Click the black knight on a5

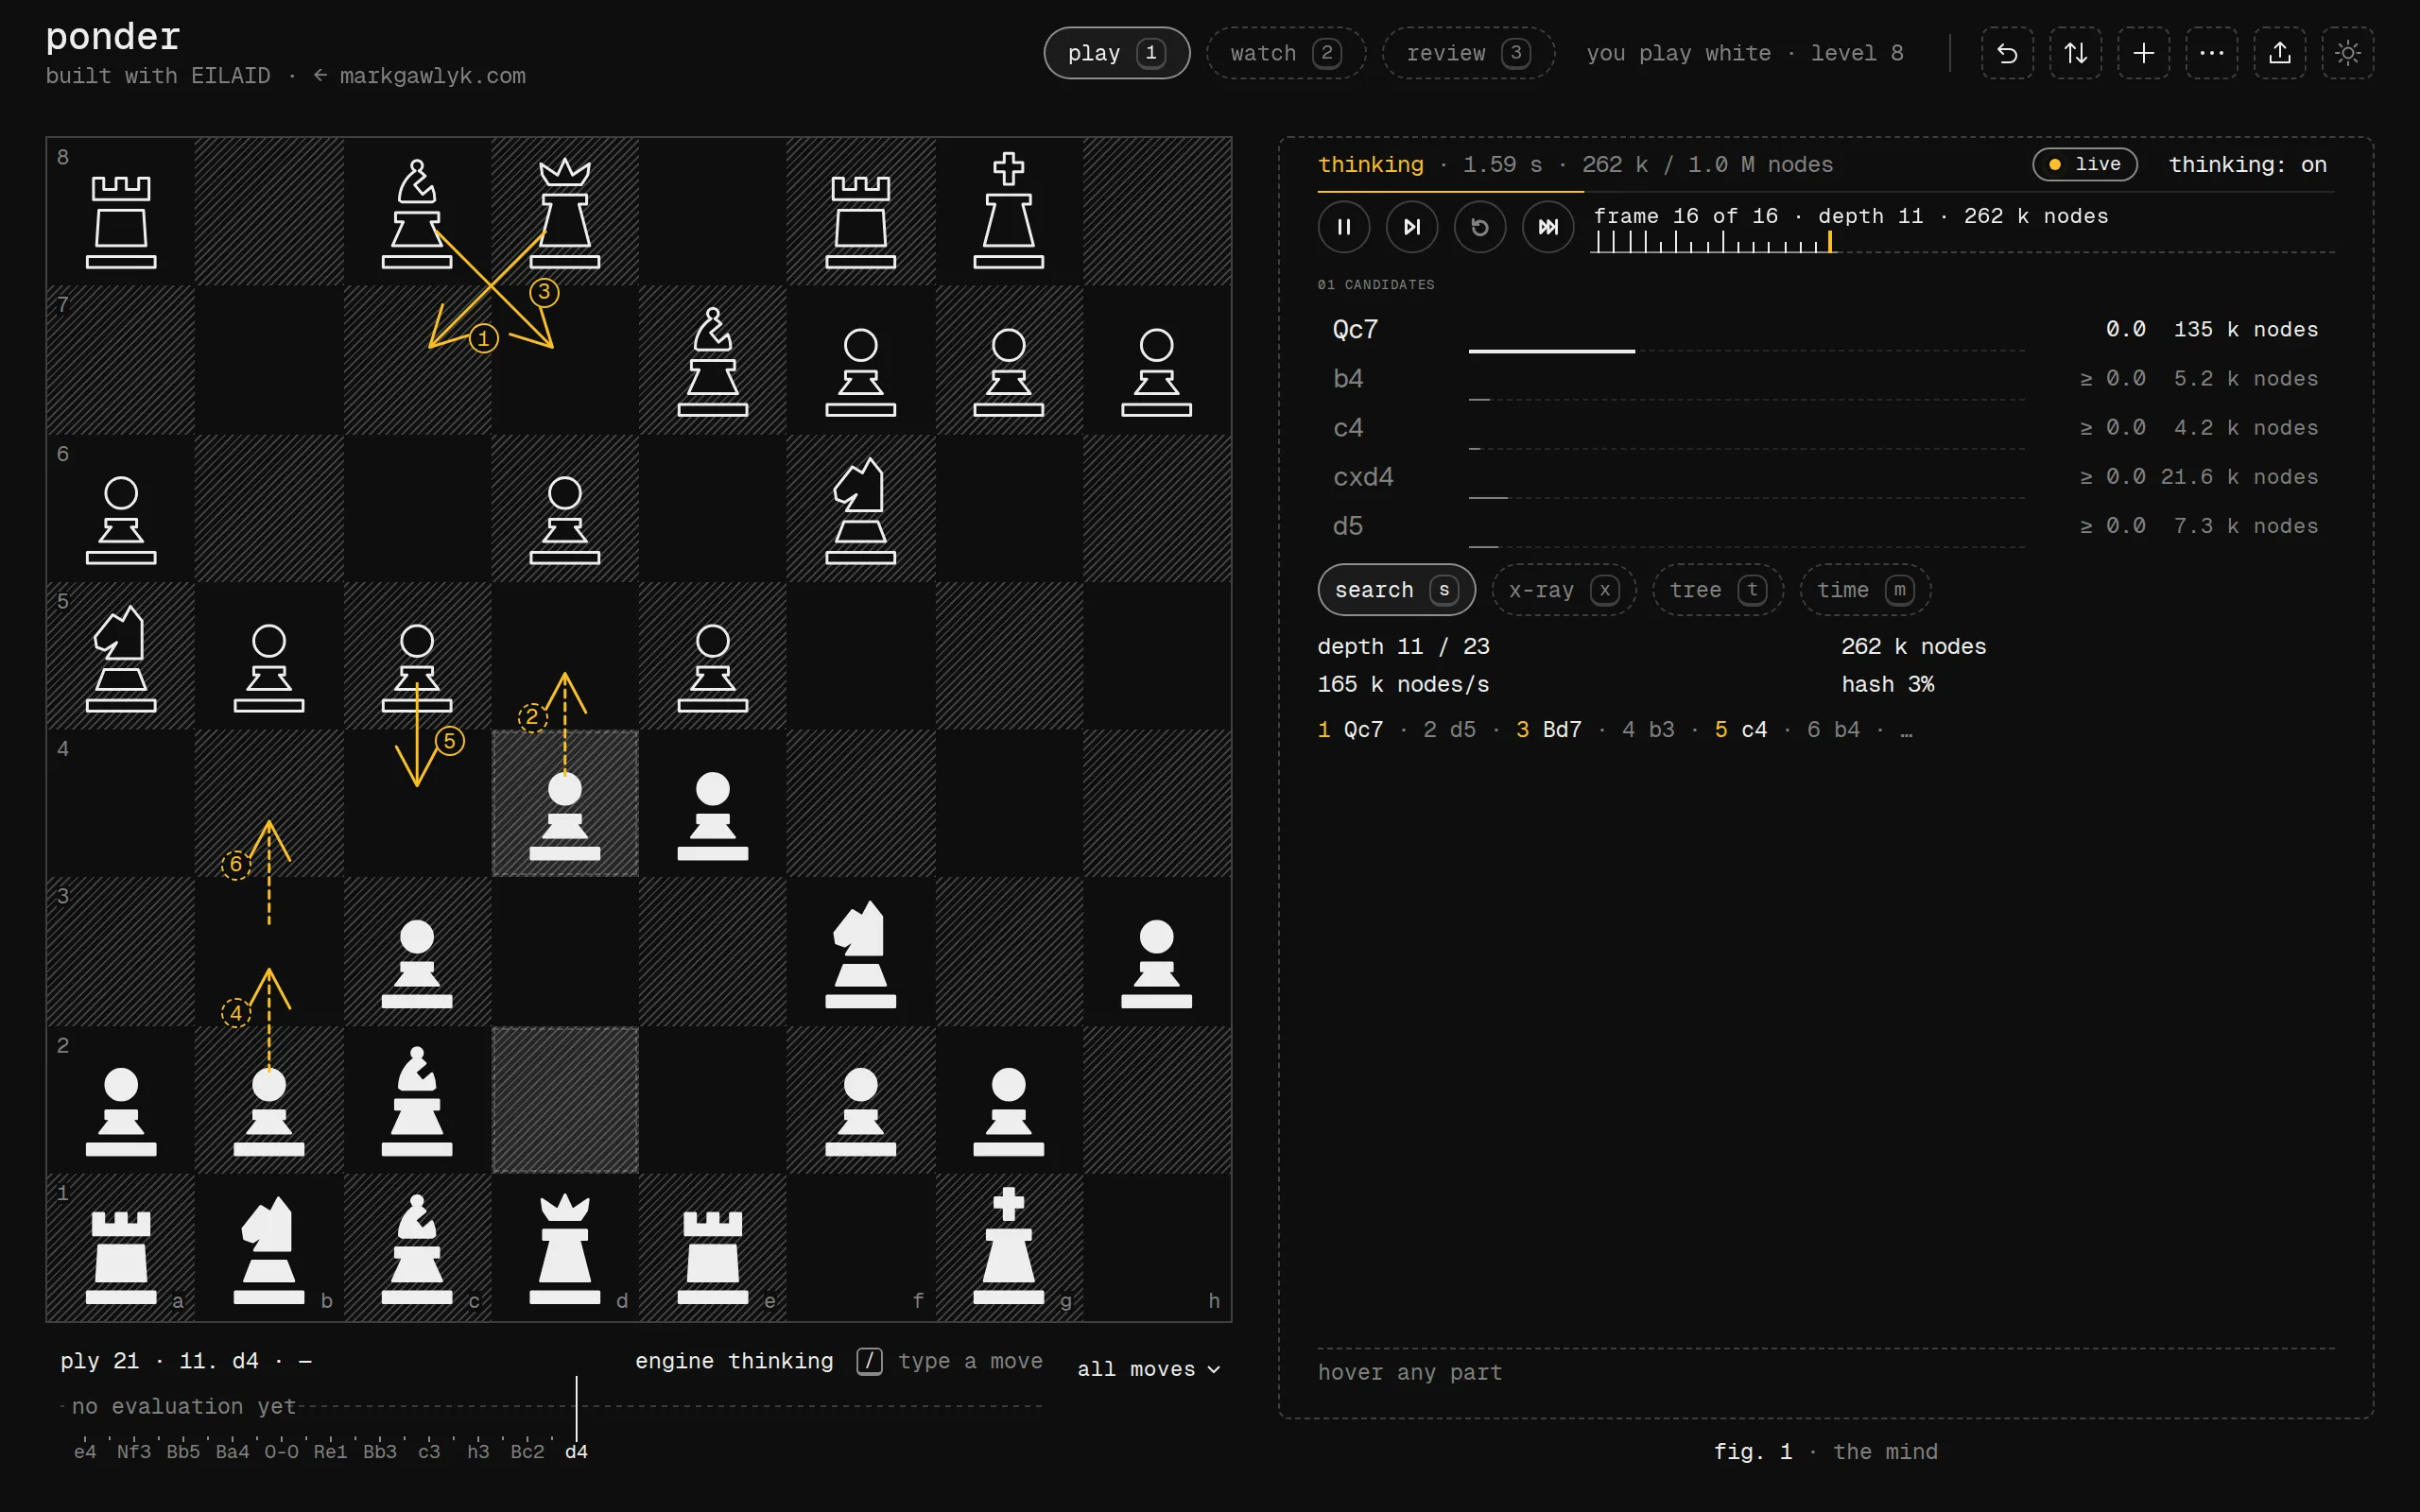[x=121, y=658]
